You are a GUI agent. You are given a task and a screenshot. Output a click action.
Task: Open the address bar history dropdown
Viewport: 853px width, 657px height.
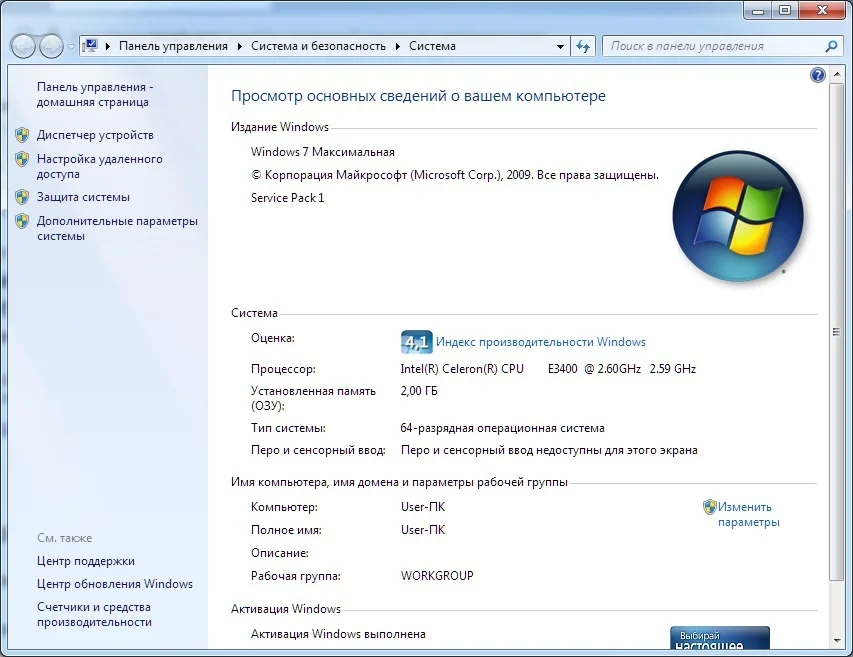click(x=560, y=47)
